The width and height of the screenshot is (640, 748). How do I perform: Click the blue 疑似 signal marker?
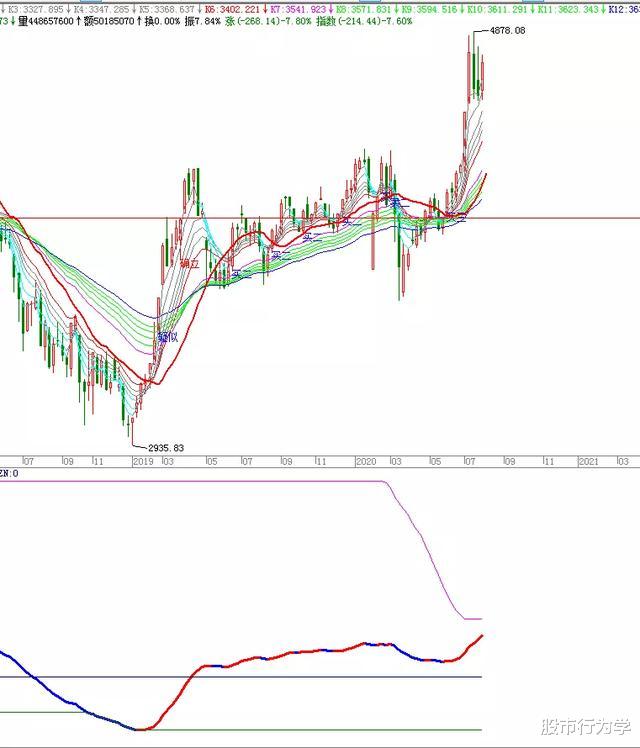[168, 337]
